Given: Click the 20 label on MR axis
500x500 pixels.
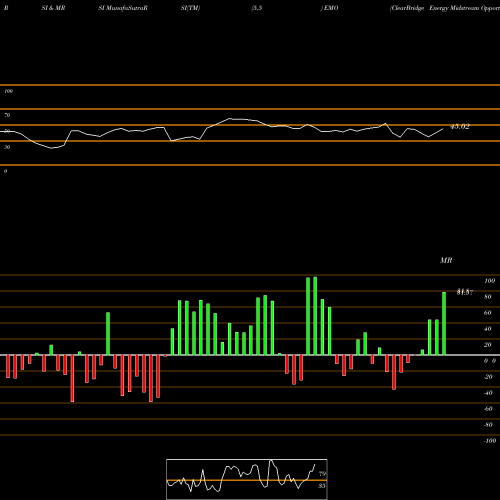Looking at the screenshot, I should [x=488, y=345].
